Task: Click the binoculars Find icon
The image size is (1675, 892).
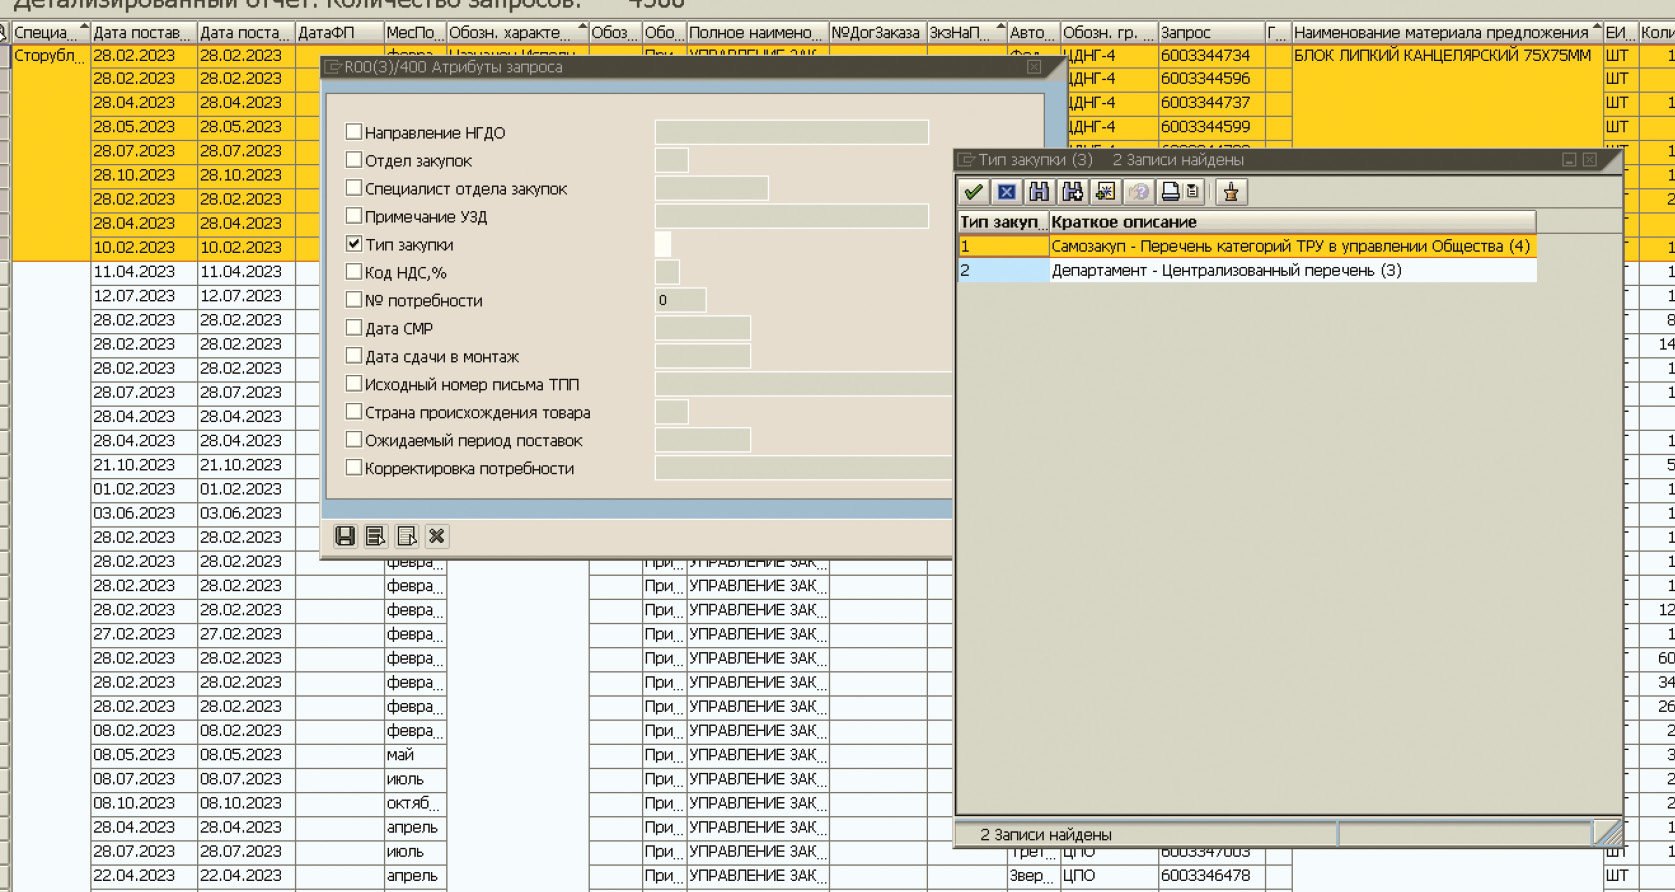Action: coord(1039,192)
